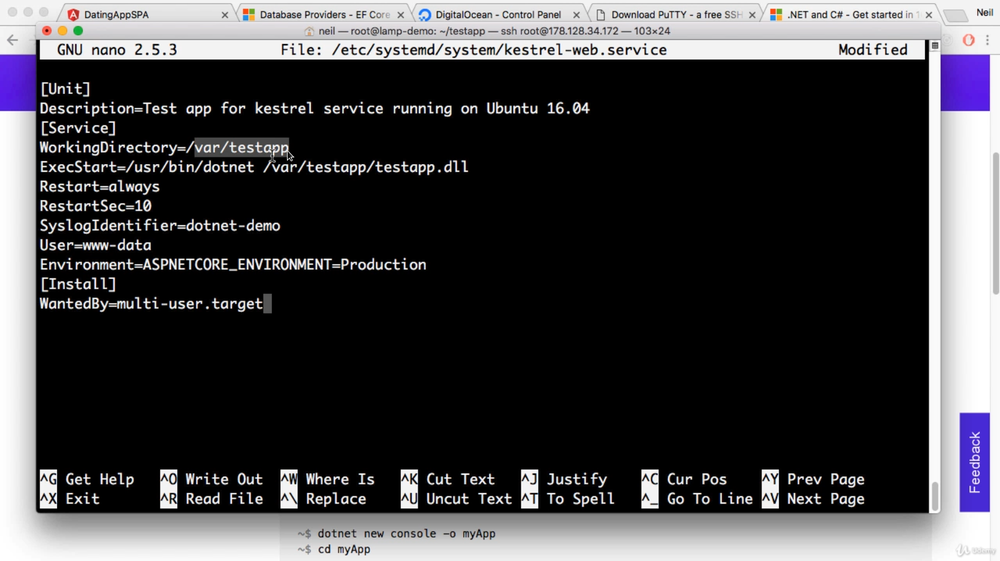Open the Feedback panel in the browser
The height and width of the screenshot is (561, 1000).
click(x=974, y=462)
